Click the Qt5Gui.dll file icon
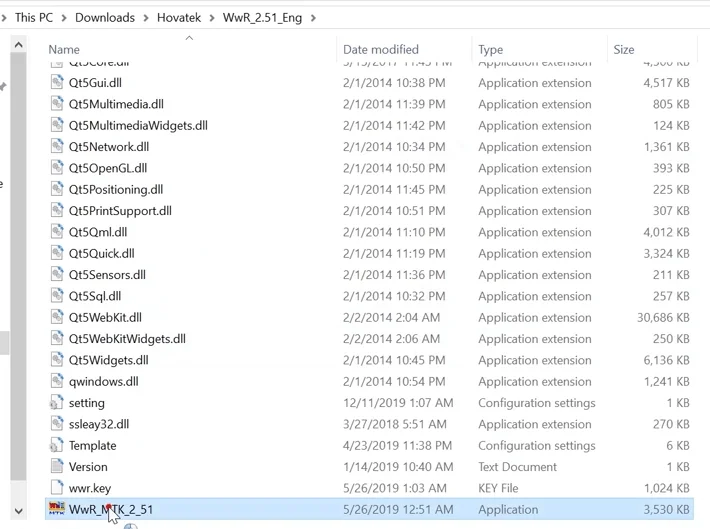Screen dimensions: 710x529 pyautogui.click(x=57, y=83)
